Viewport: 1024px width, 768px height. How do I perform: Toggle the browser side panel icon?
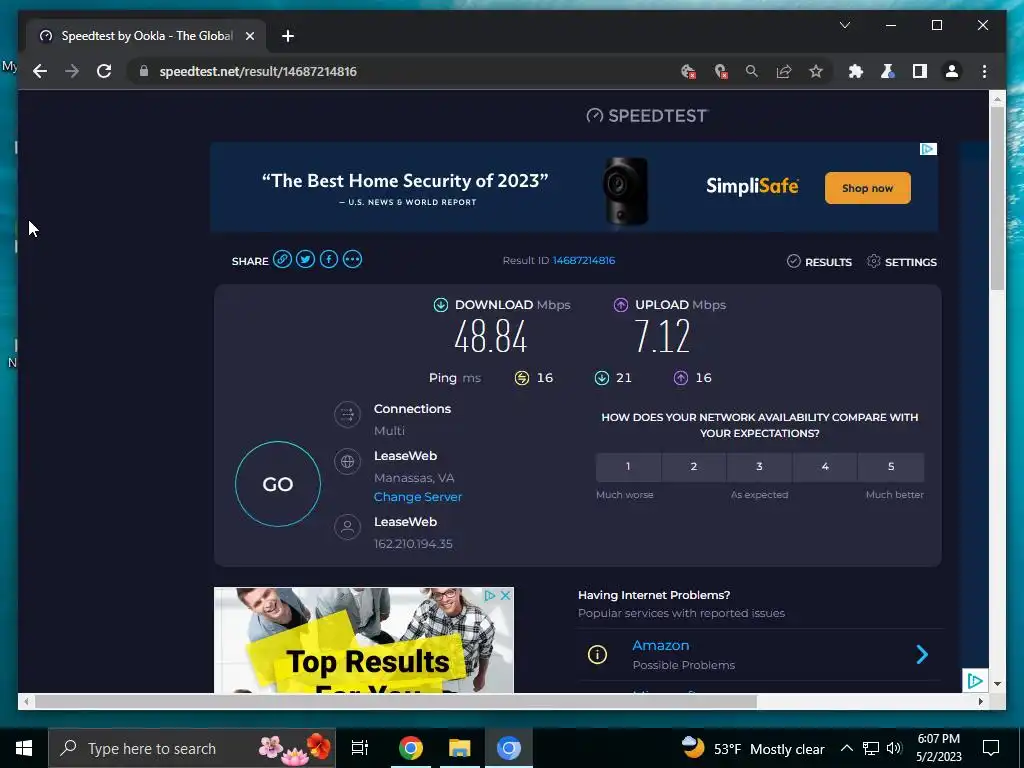click(x=920, y=71)
